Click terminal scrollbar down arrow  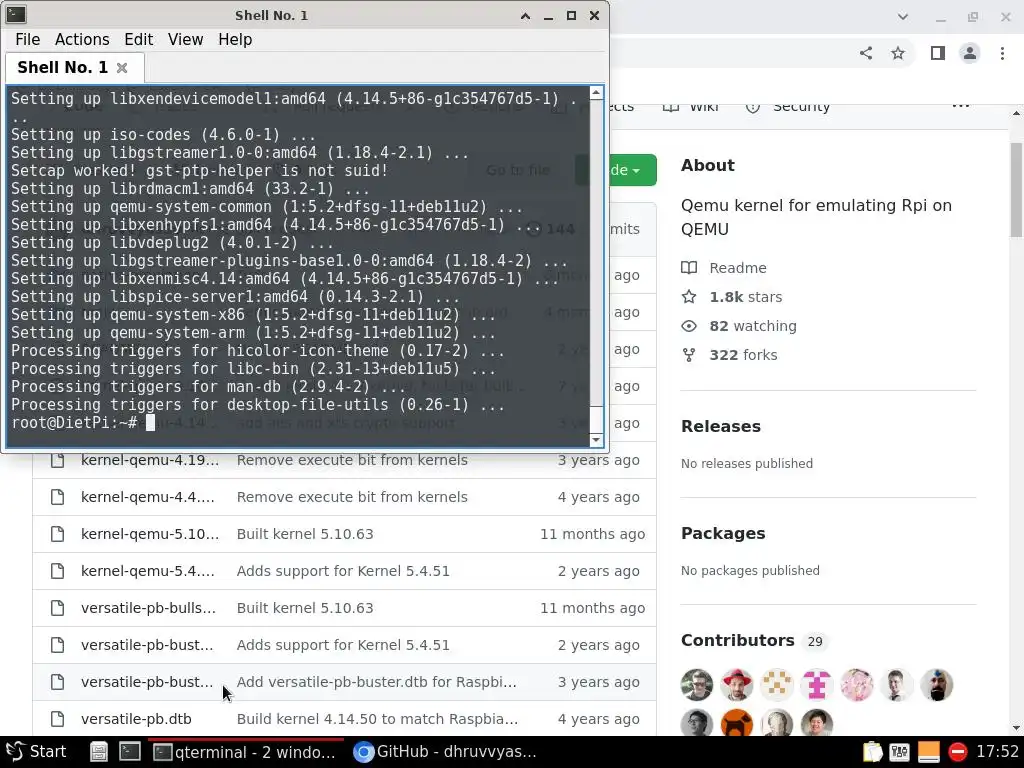596,440
